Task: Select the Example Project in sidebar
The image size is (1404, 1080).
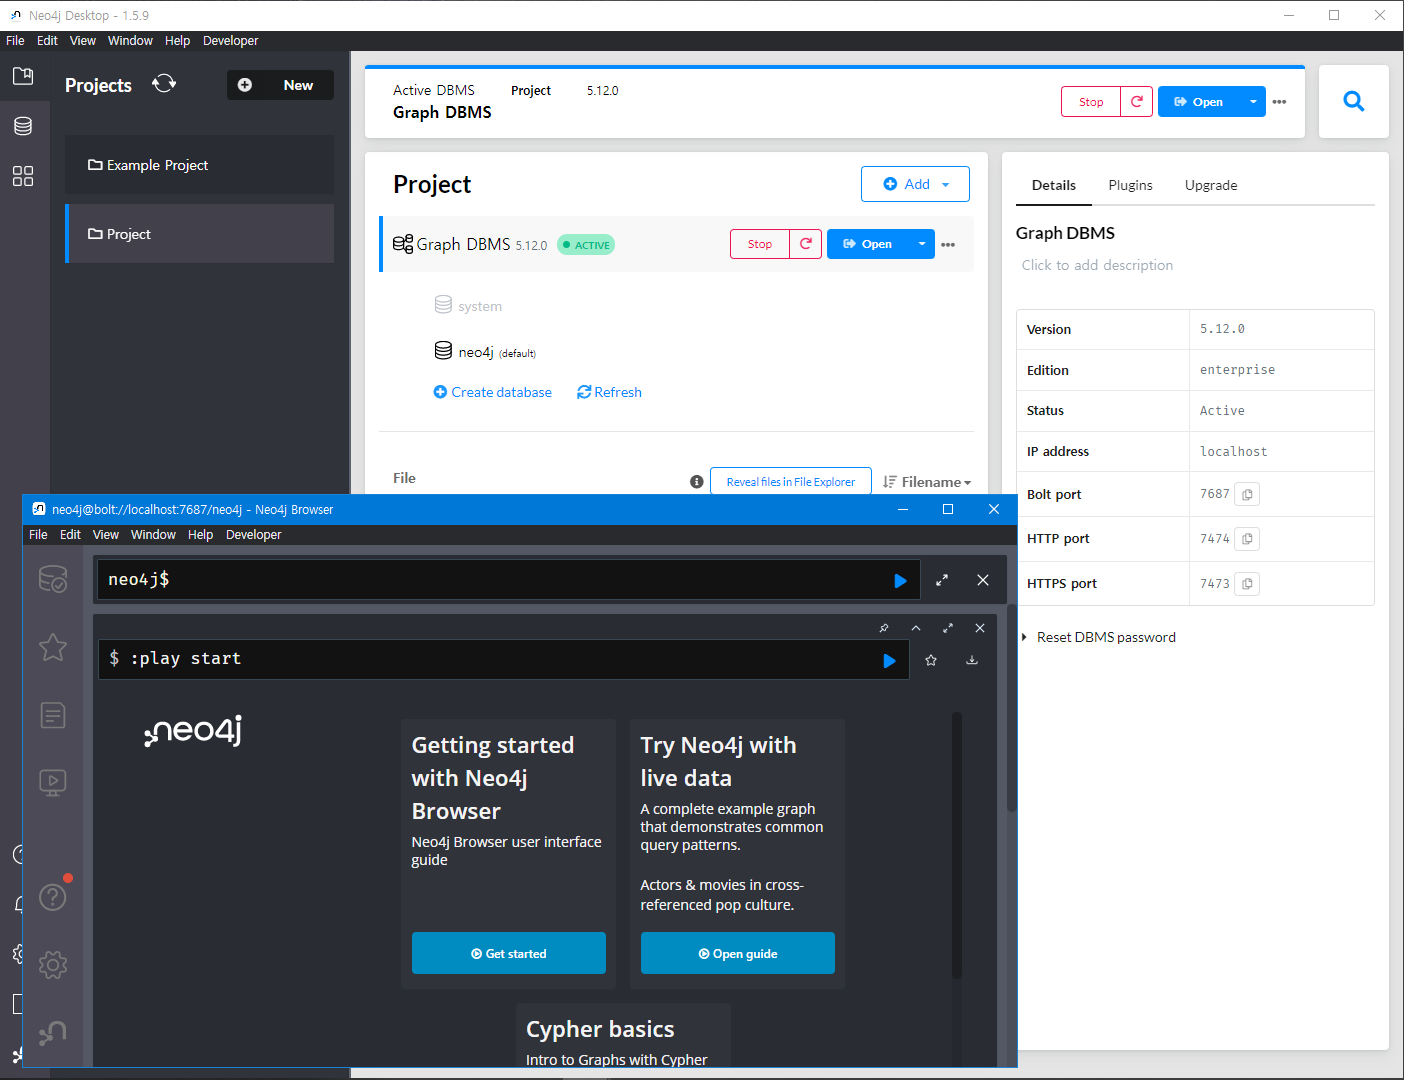Action: pos(200,165)
